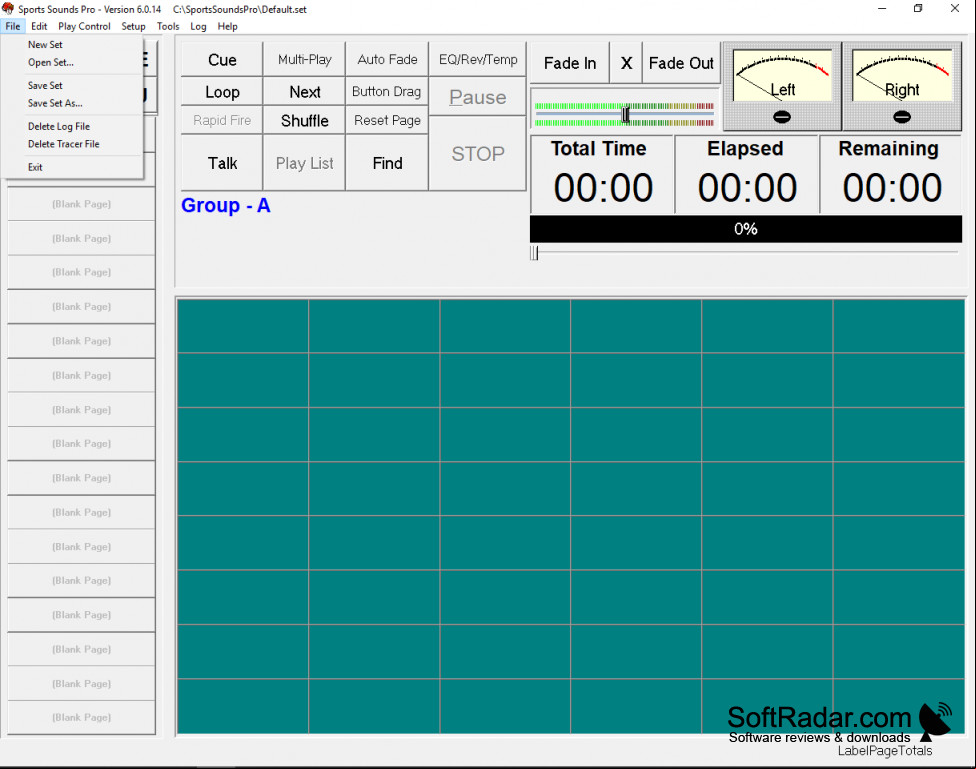Image resolution: width=976 pixels, height=769 pixels.
Task: Click the Cue button
Action: tap(222, 60)
